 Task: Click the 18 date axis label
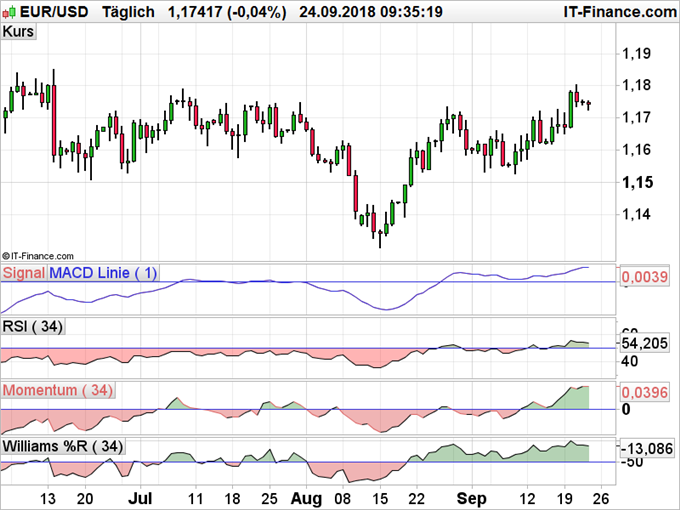click(232, 499)
